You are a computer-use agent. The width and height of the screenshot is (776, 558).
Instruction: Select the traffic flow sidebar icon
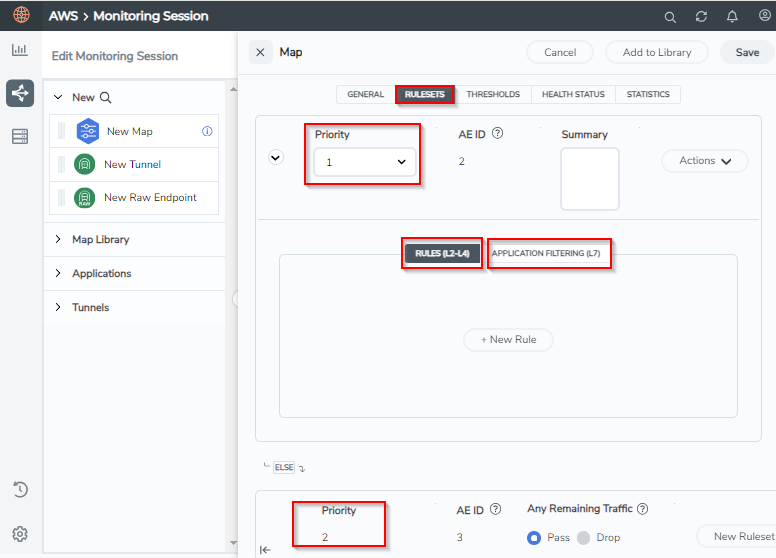tap(20, 93)
